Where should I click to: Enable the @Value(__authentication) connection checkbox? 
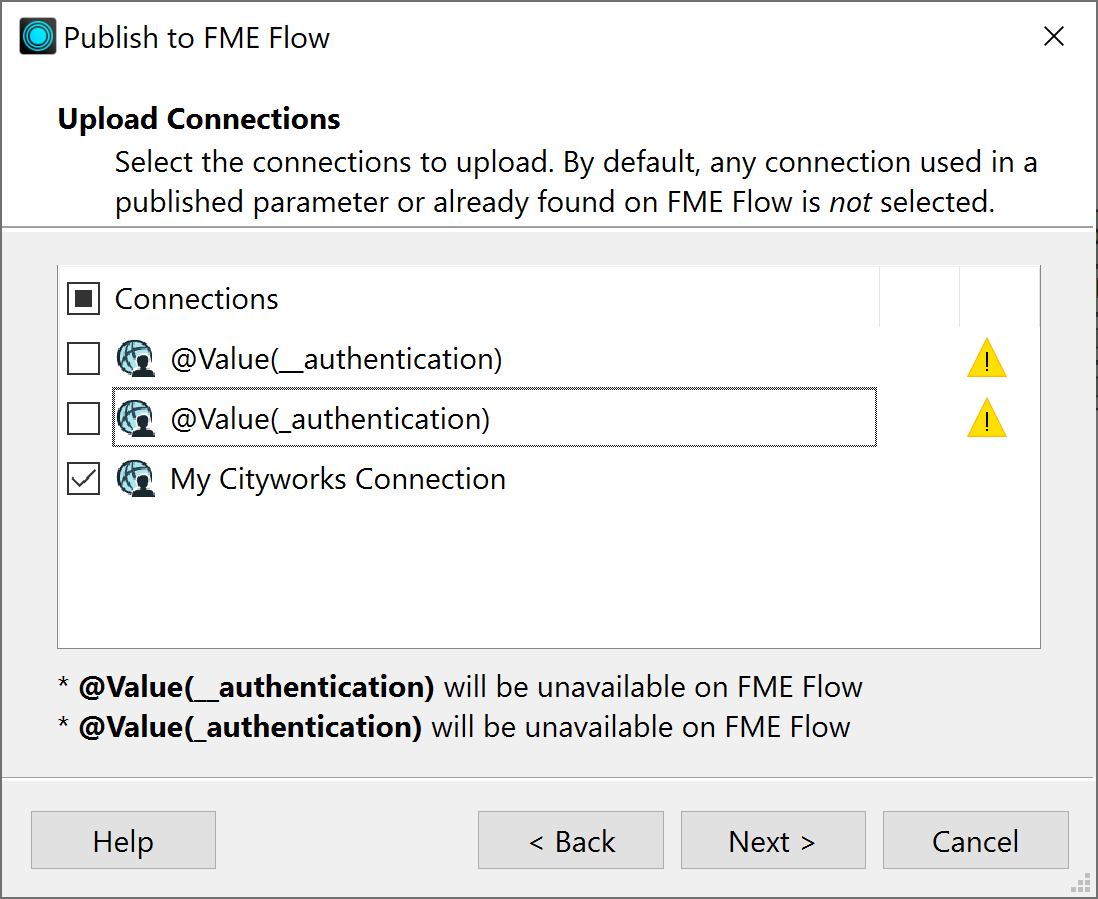click(83, 358)
